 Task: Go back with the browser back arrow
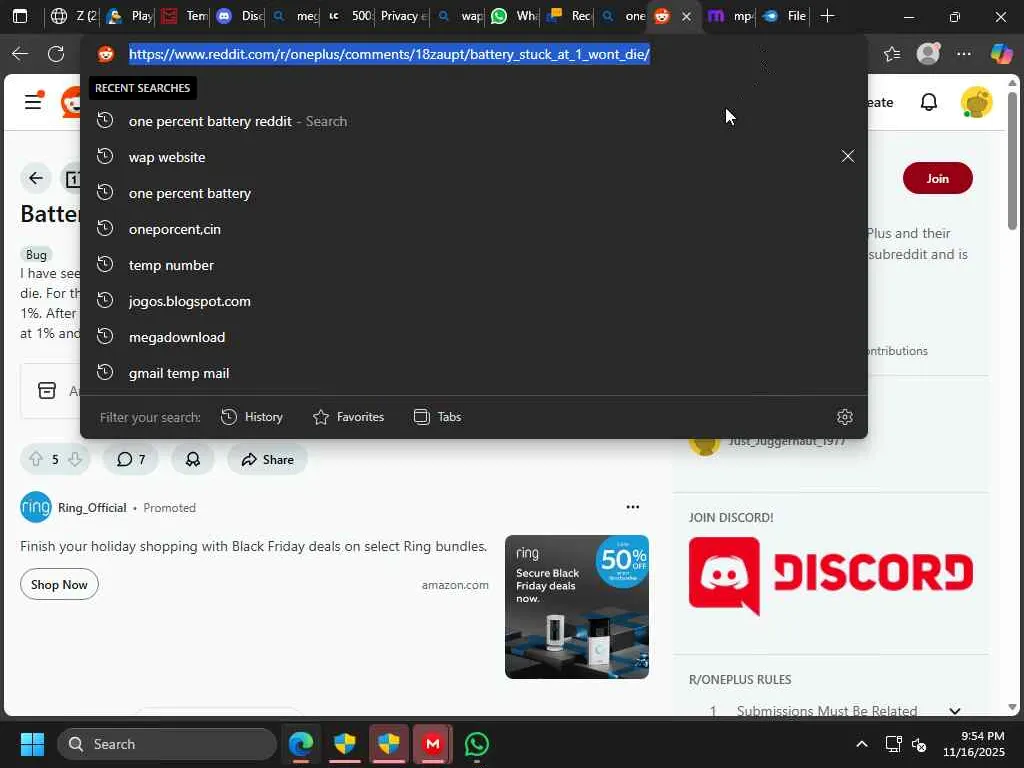coord(20,54)
